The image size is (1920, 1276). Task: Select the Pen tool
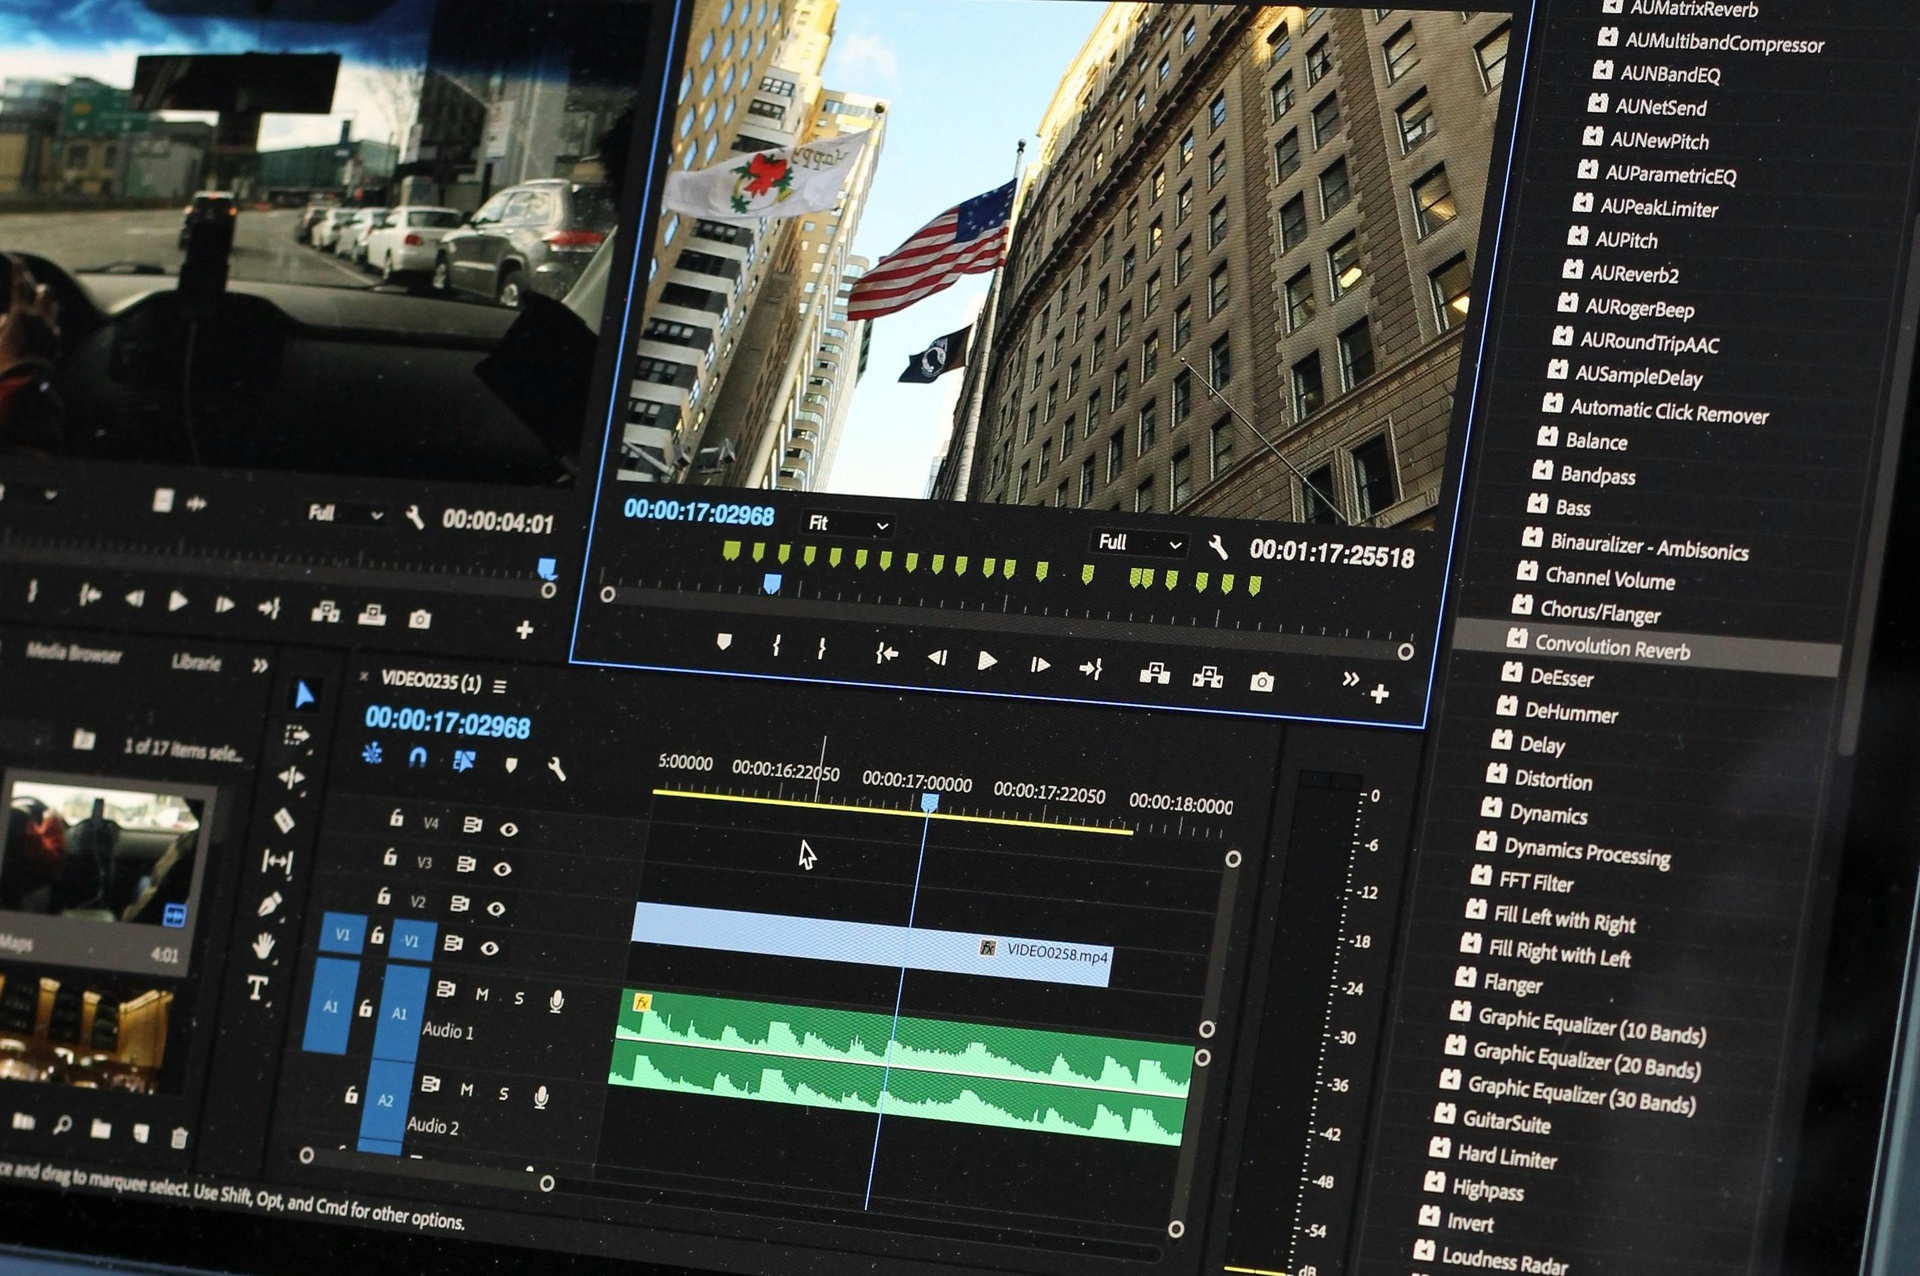pos(270,905)
